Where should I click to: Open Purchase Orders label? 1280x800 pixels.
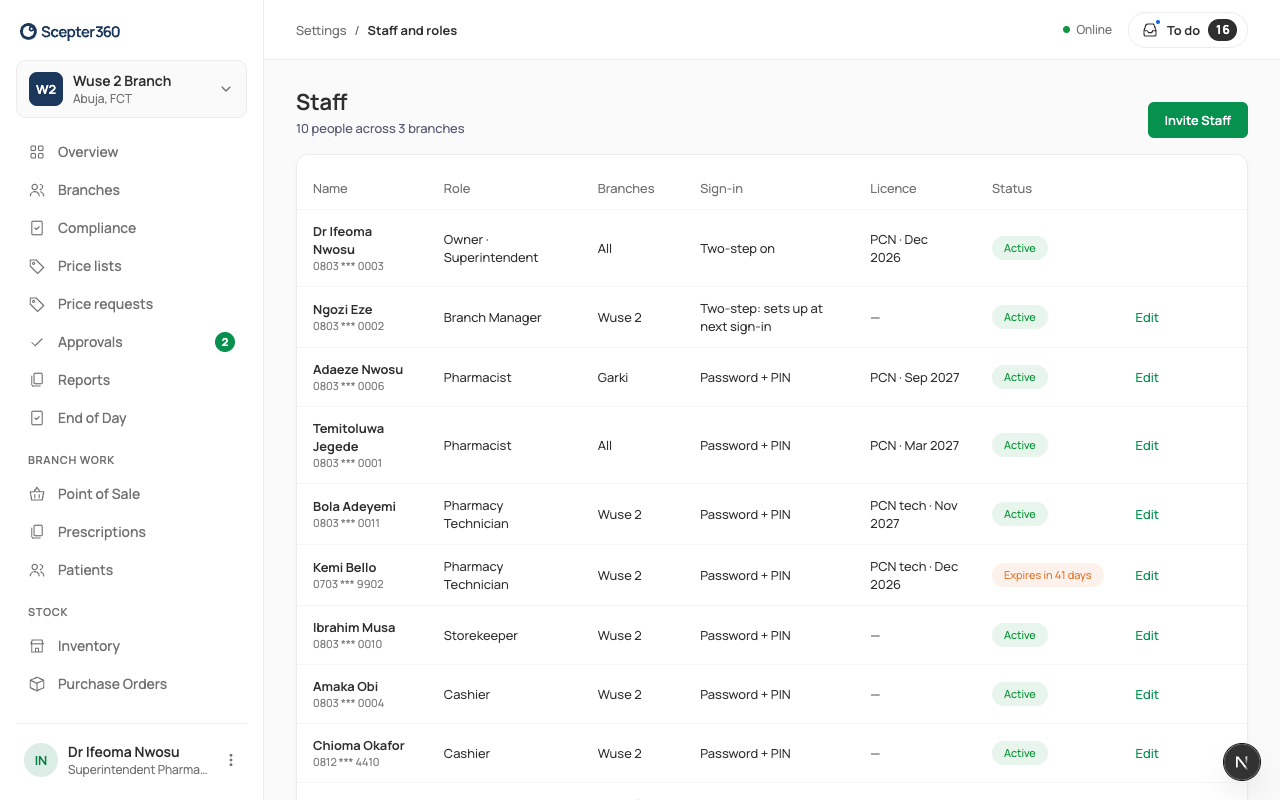(x=112, y=684)
